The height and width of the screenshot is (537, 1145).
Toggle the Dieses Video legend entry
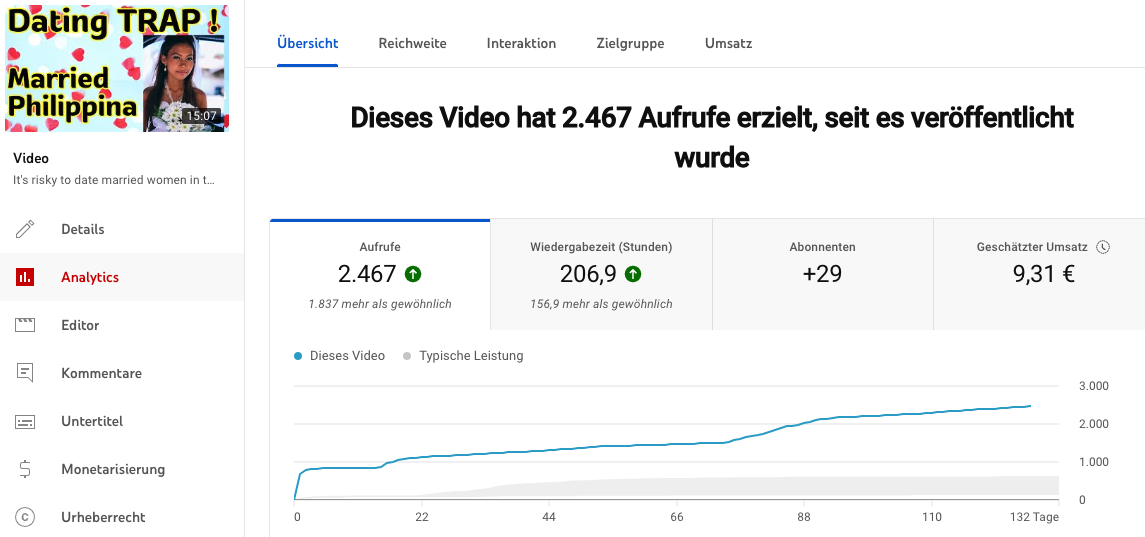pyautogui.click(x=340, y=355)
